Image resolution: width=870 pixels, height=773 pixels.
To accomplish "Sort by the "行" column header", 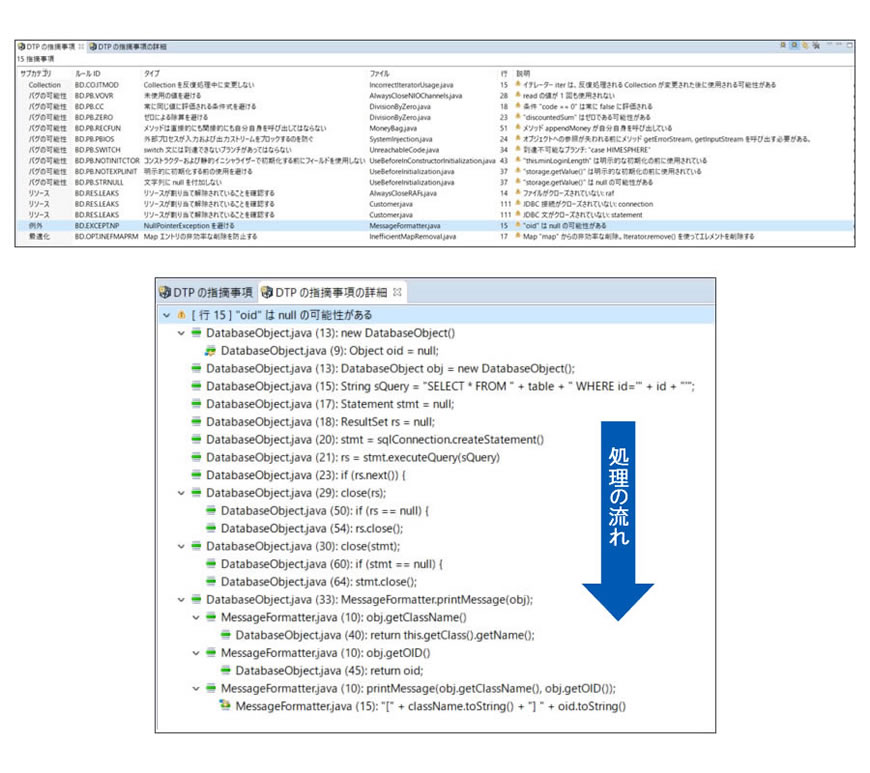I will (504, 73).
